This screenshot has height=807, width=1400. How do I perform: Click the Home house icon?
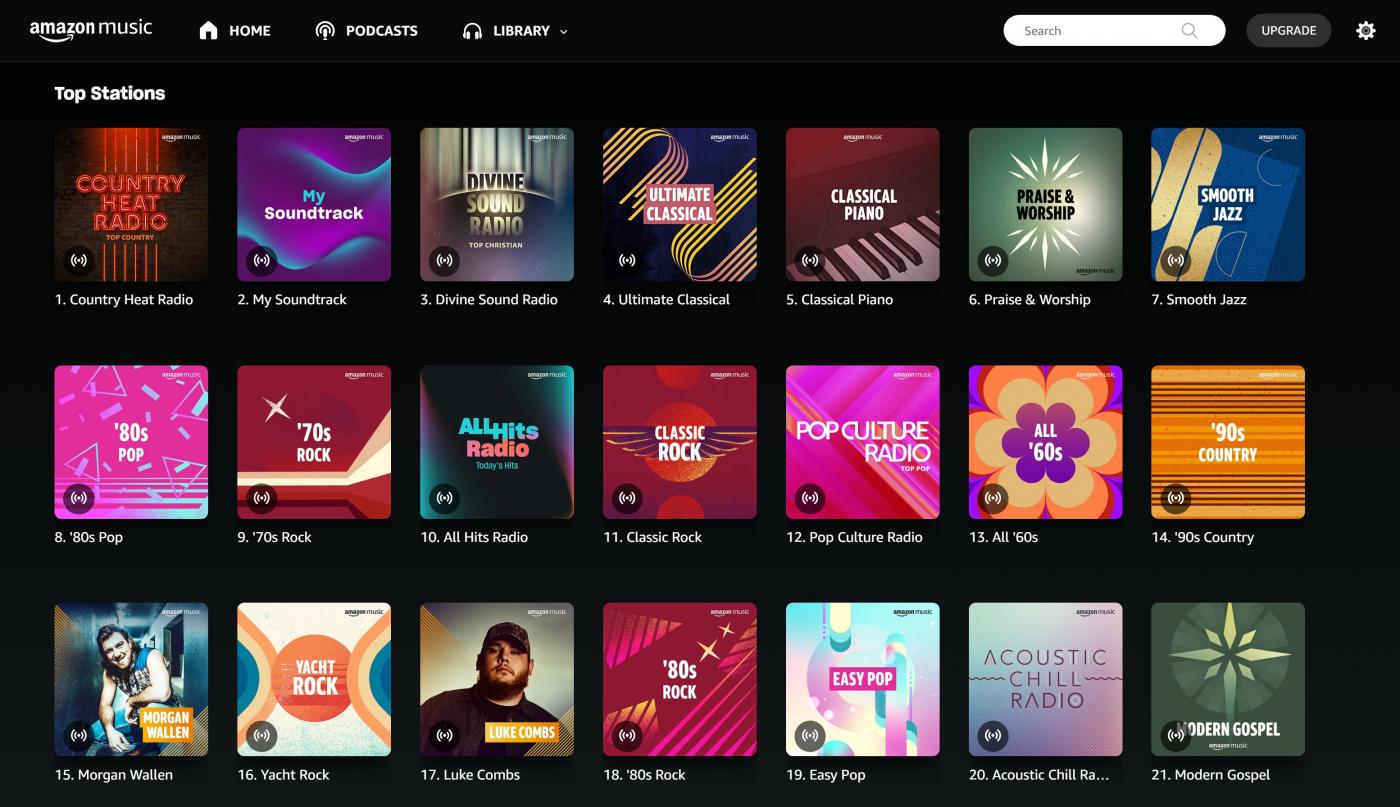point(208,31)
